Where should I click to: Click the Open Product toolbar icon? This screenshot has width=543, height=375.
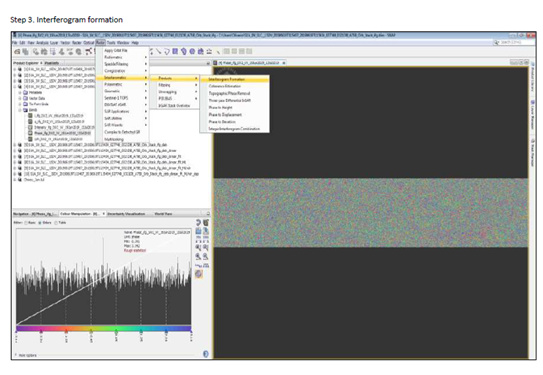[17, 52]
